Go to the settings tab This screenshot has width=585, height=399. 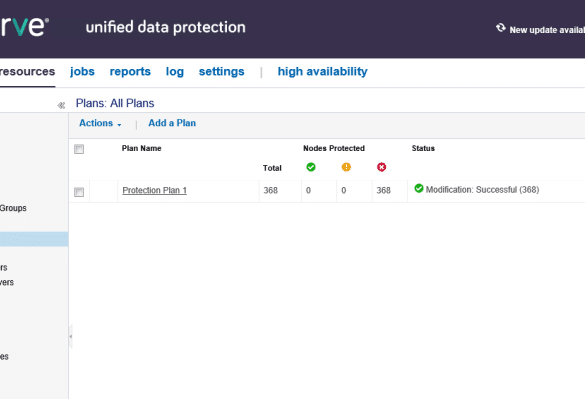coord(222,72)
